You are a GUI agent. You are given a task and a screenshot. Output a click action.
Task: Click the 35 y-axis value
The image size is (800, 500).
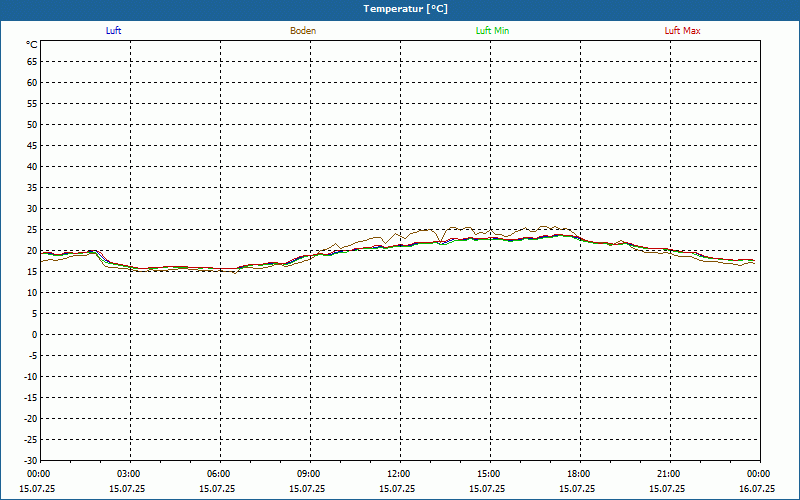point(32,188)
